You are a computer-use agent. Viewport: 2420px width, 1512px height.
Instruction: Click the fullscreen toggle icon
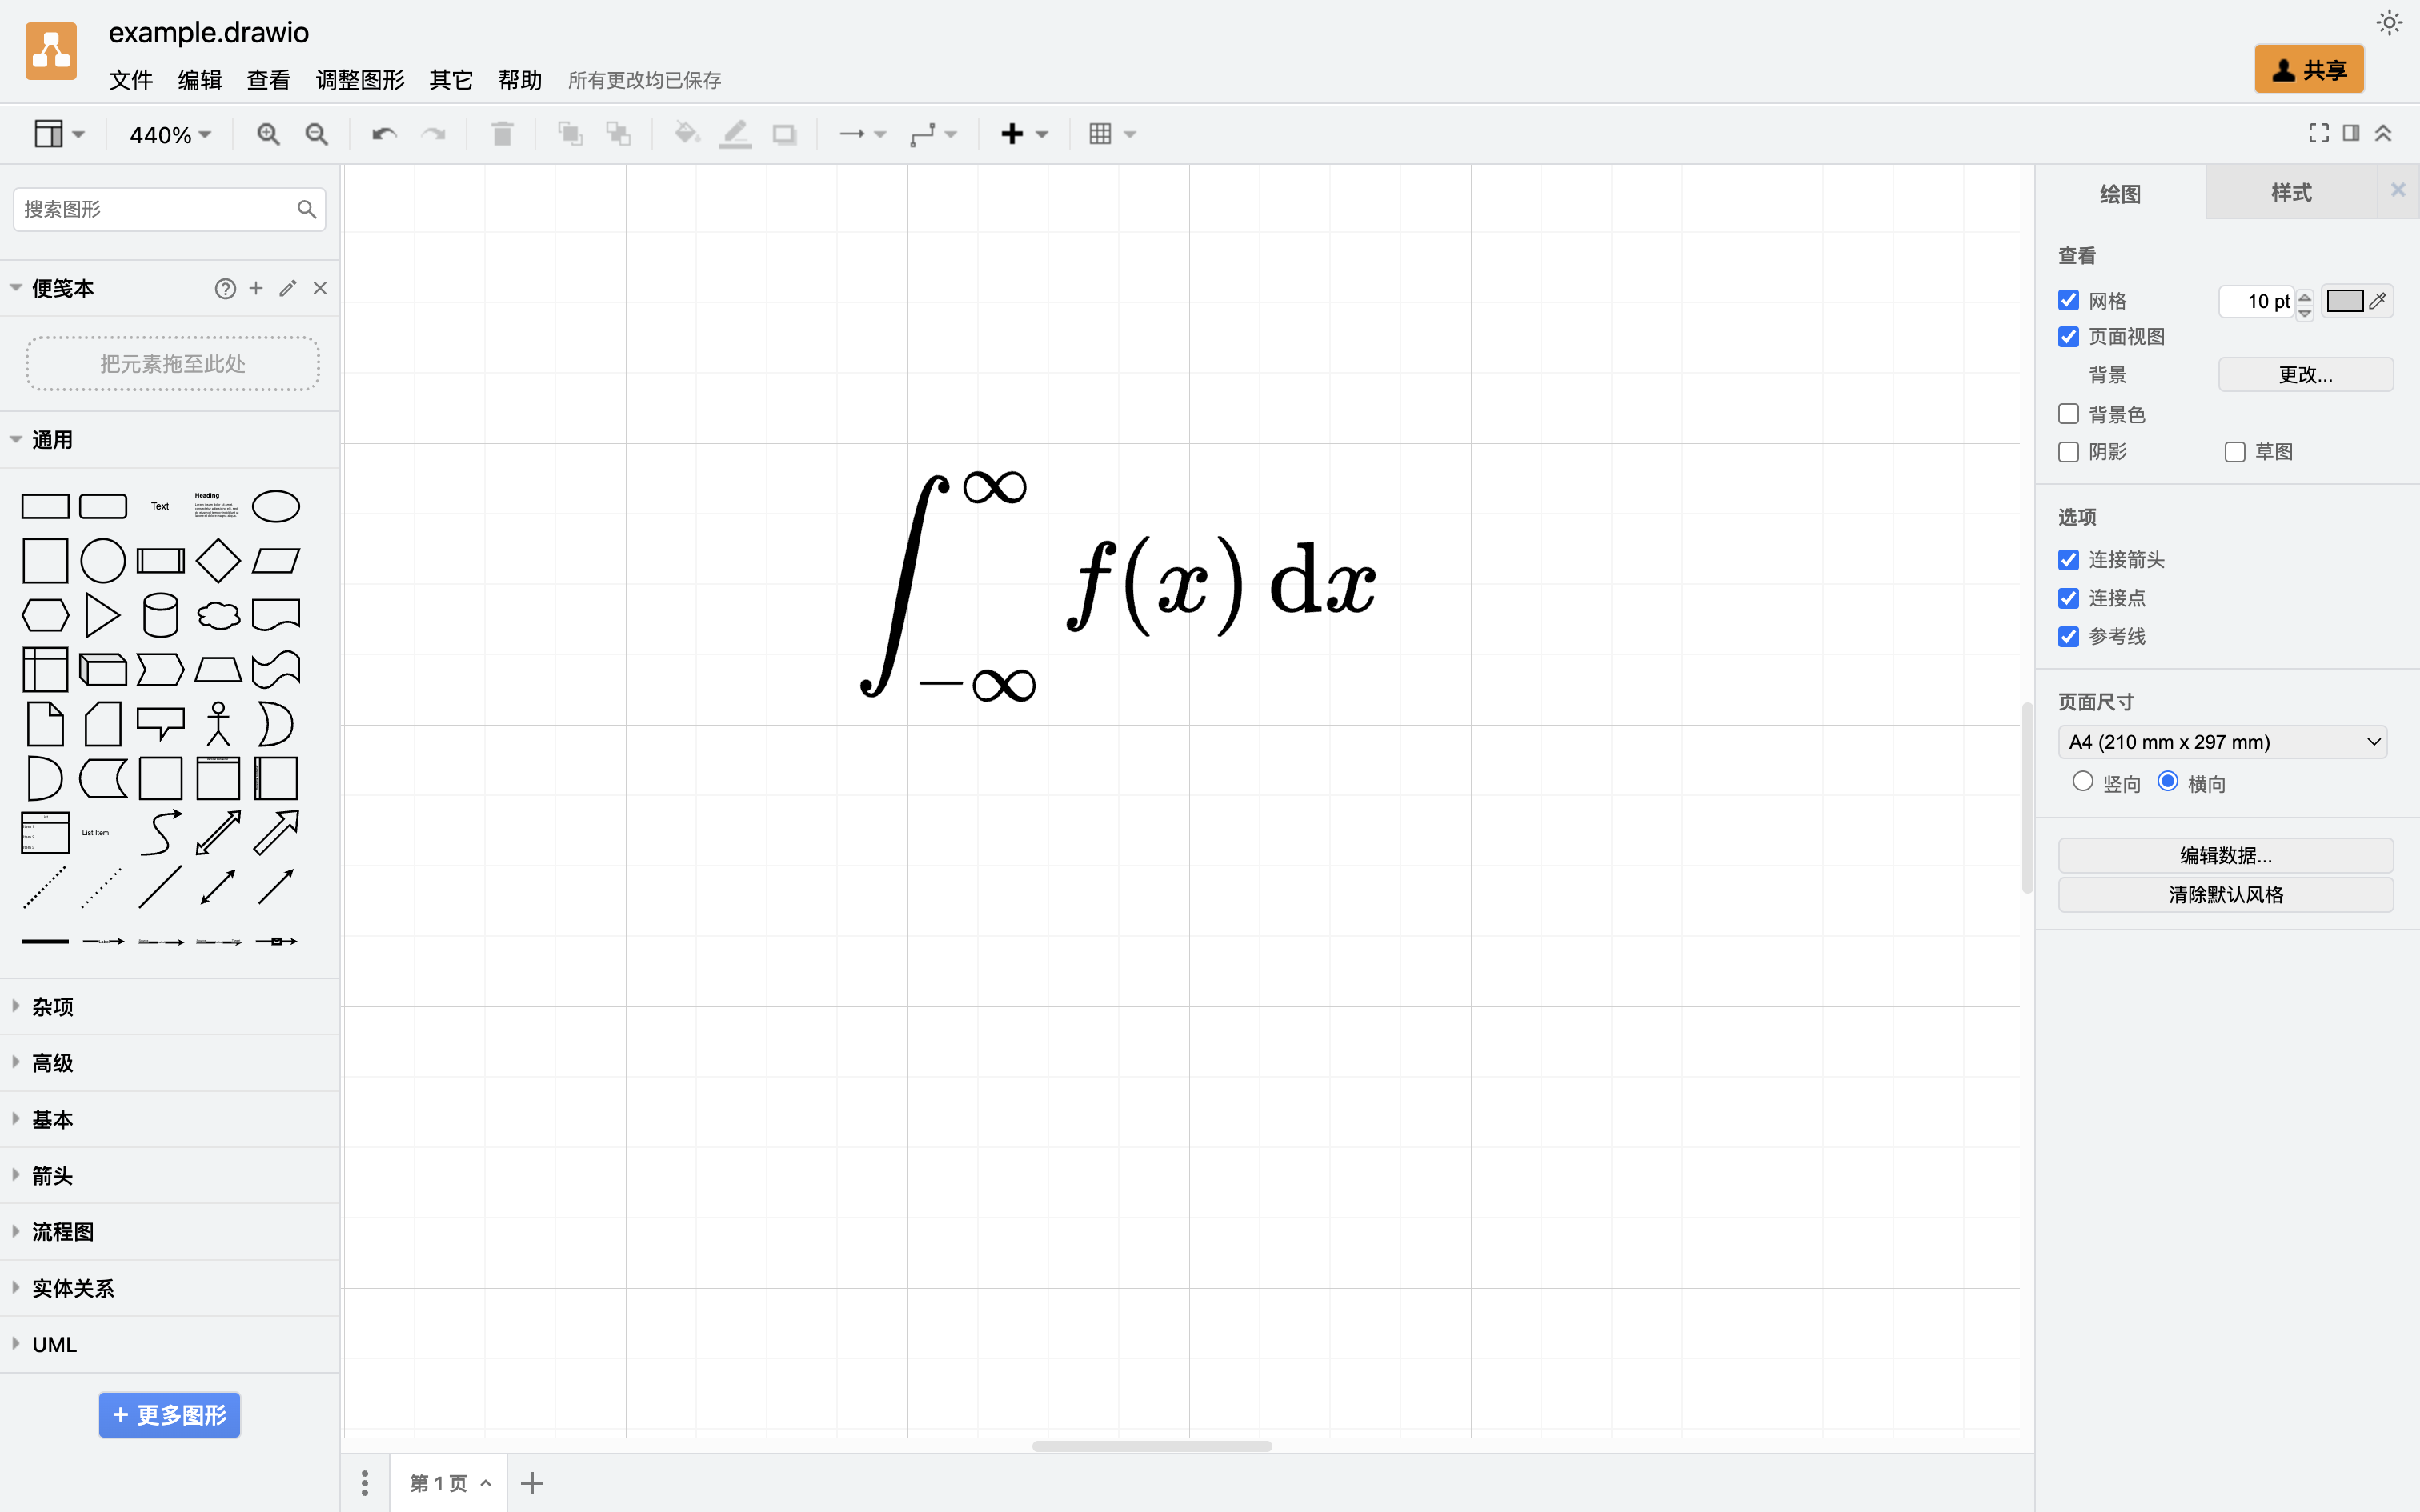(x=2318, y=133)
